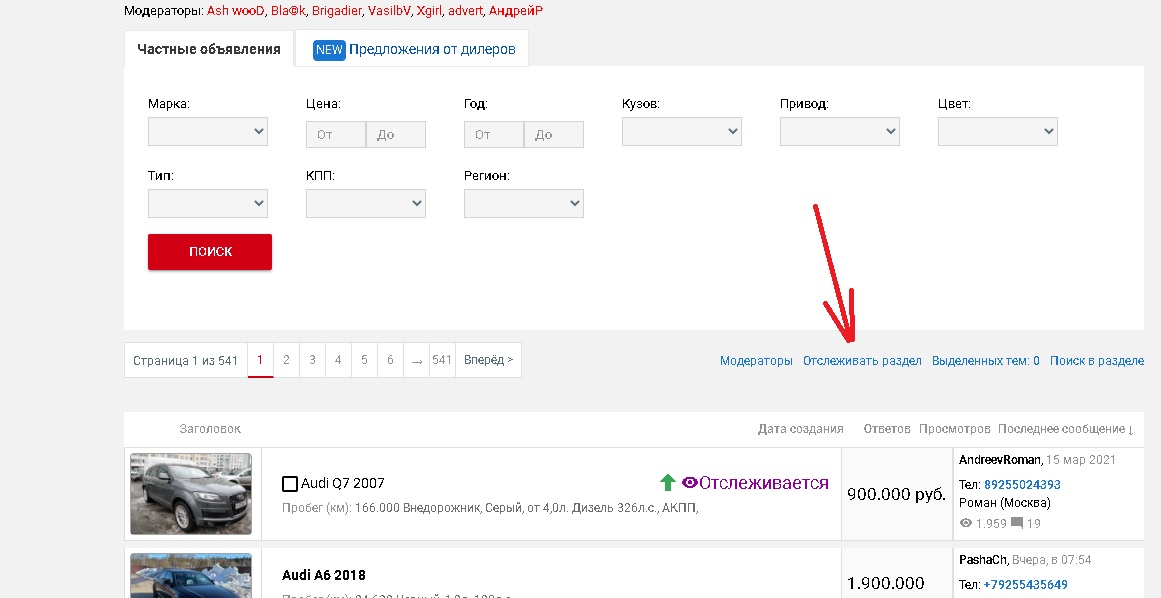The height and width of the screenshot is (598, 1161).
Task: Click Выделенных тем: 0 link
Action: point(986,361)
